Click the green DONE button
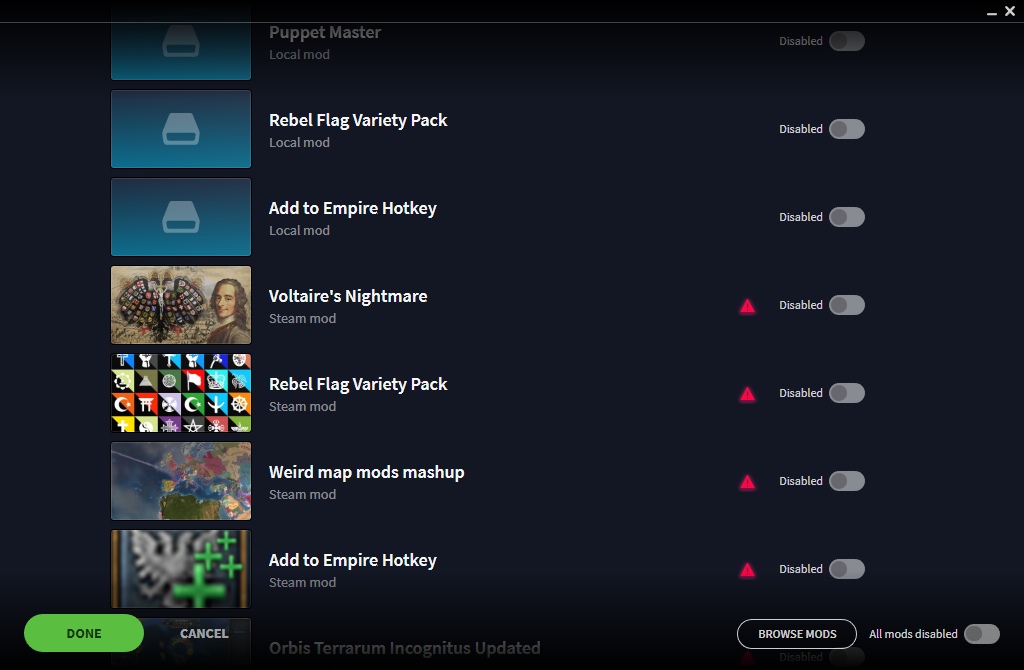1024x670 pixels. pyautogui.click(x=84, y=633)
